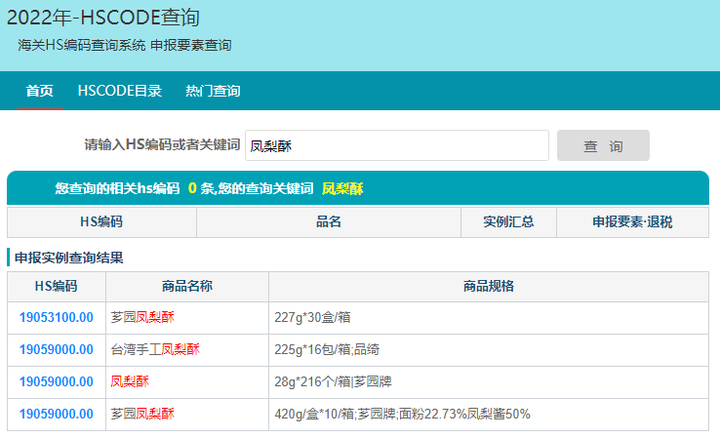The image size is (720, 438).
Task: Click spec text 227g*30盒/箱
Action: 312,317
